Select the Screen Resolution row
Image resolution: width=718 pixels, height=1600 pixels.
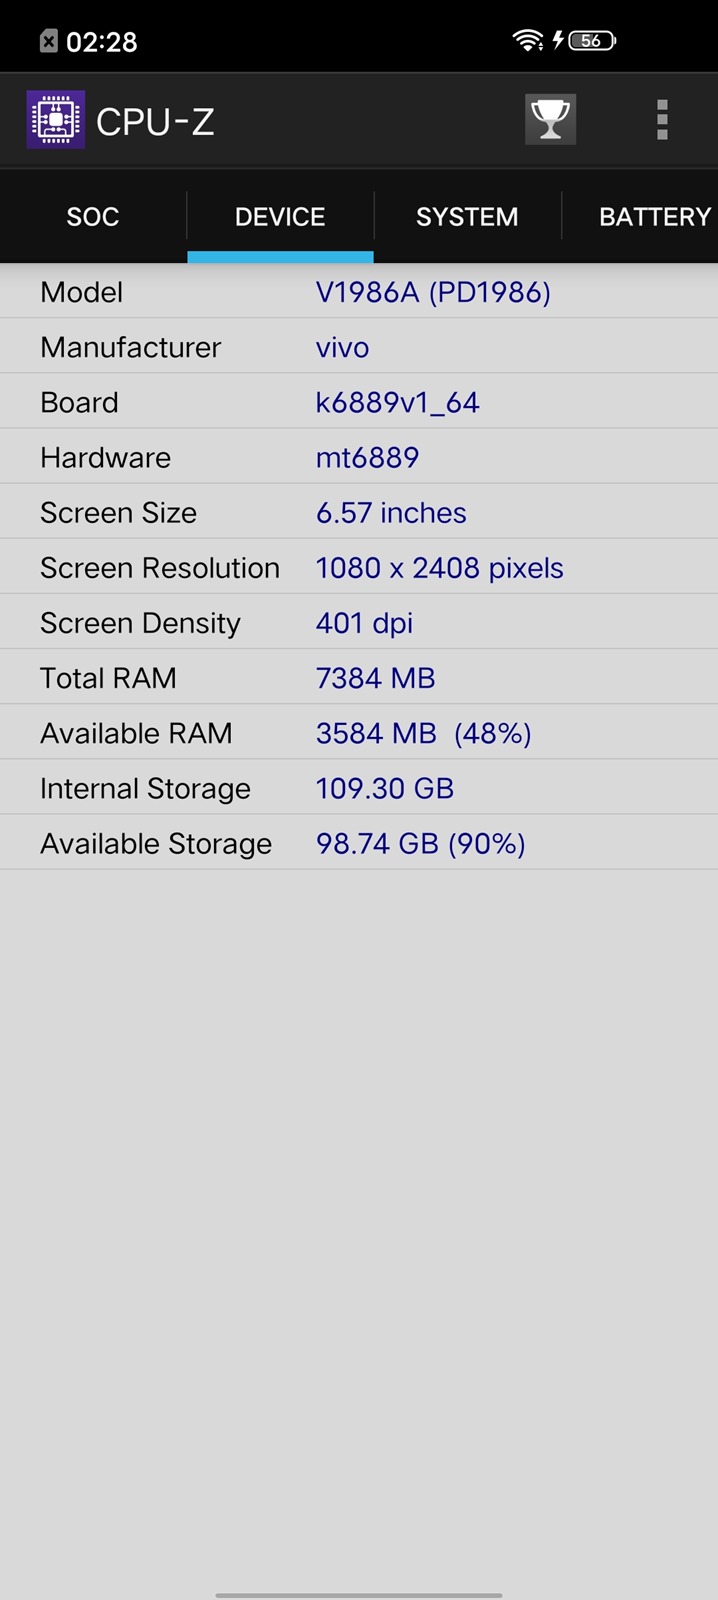click(359, 568)
